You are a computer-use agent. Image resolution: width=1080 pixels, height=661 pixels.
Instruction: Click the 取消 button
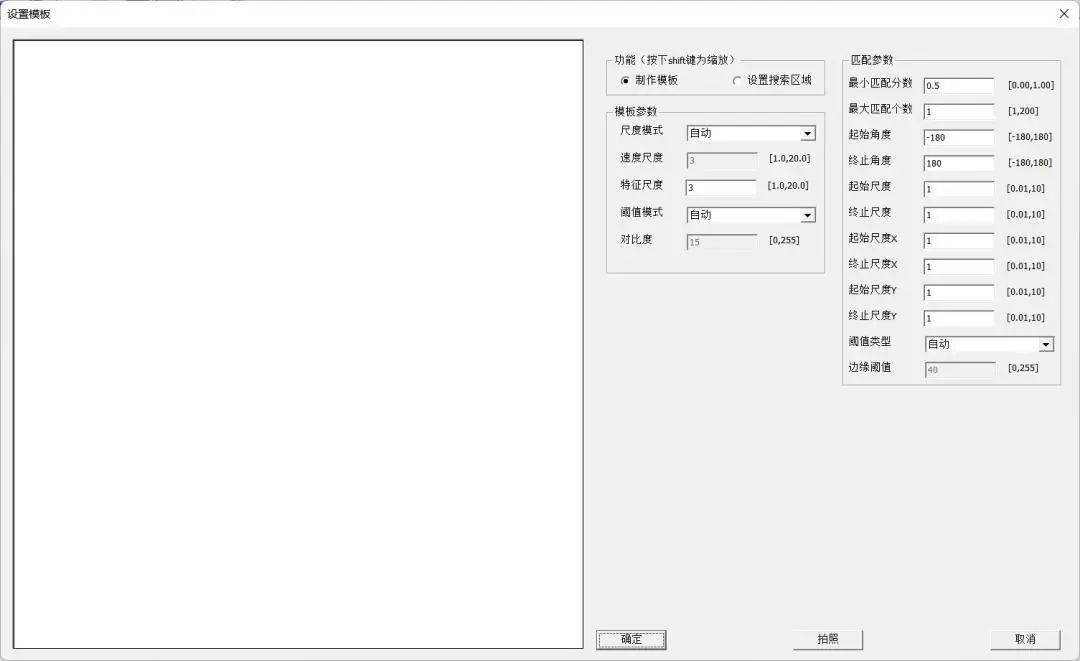(x=1024, y=639)
